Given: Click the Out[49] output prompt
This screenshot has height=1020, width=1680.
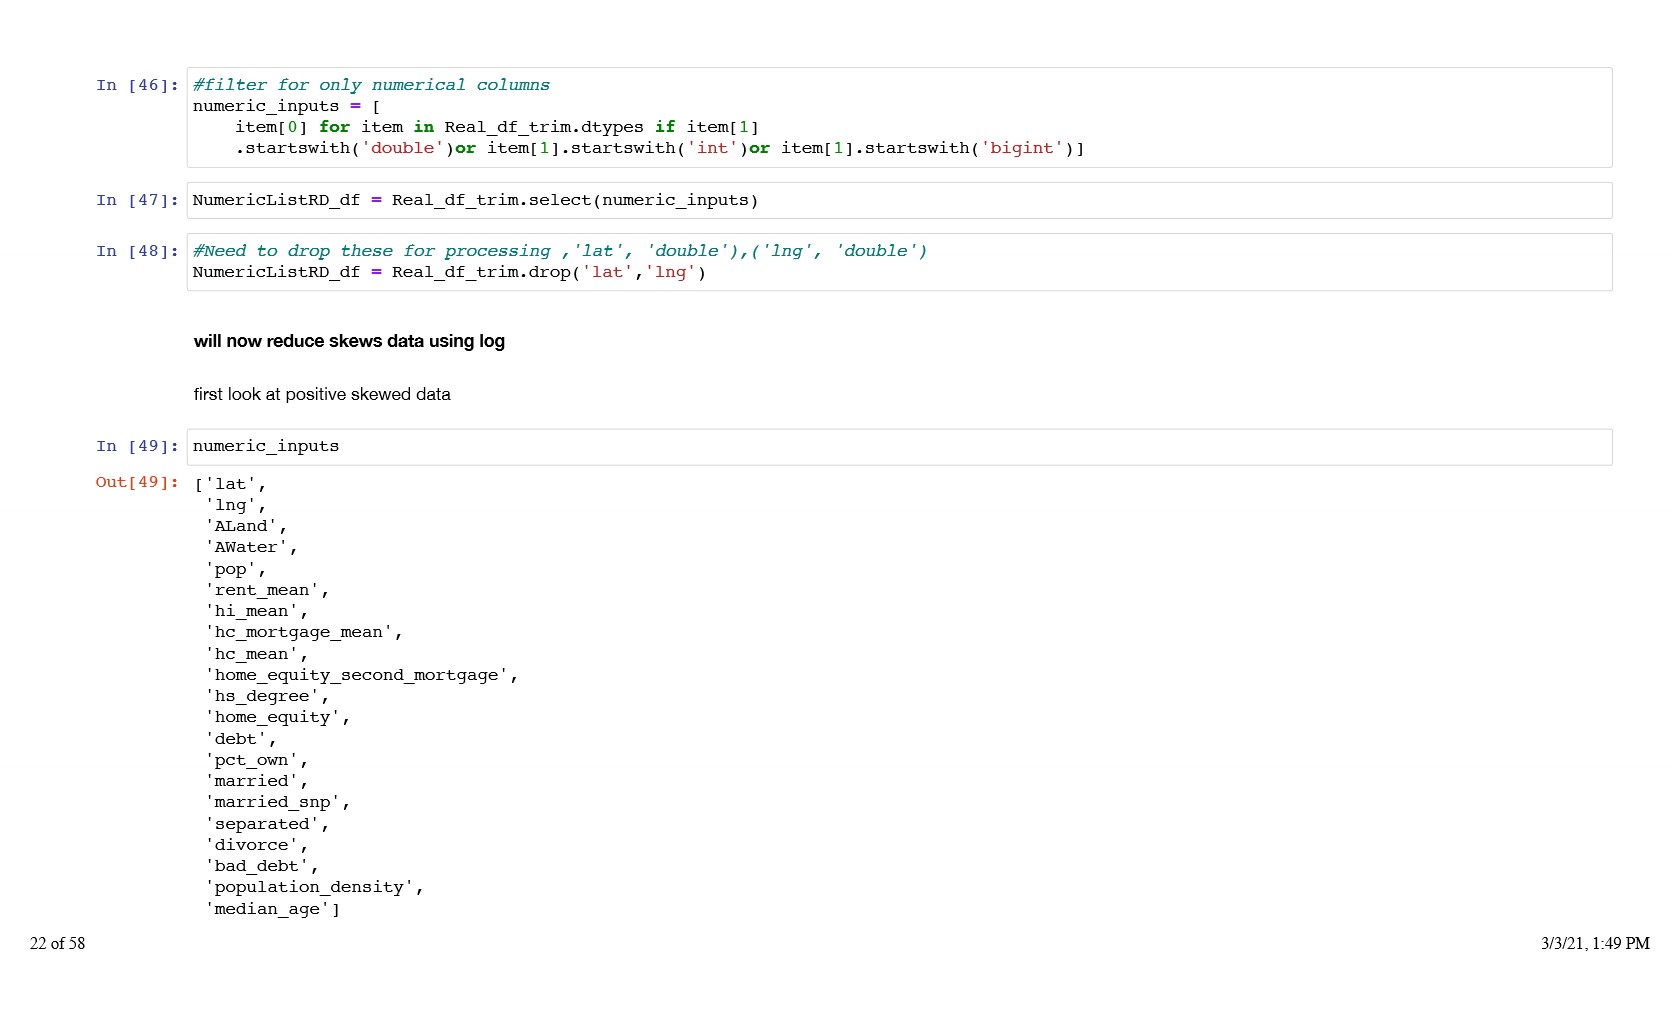Looking at the screenshot, I should [x=137, y=482].
